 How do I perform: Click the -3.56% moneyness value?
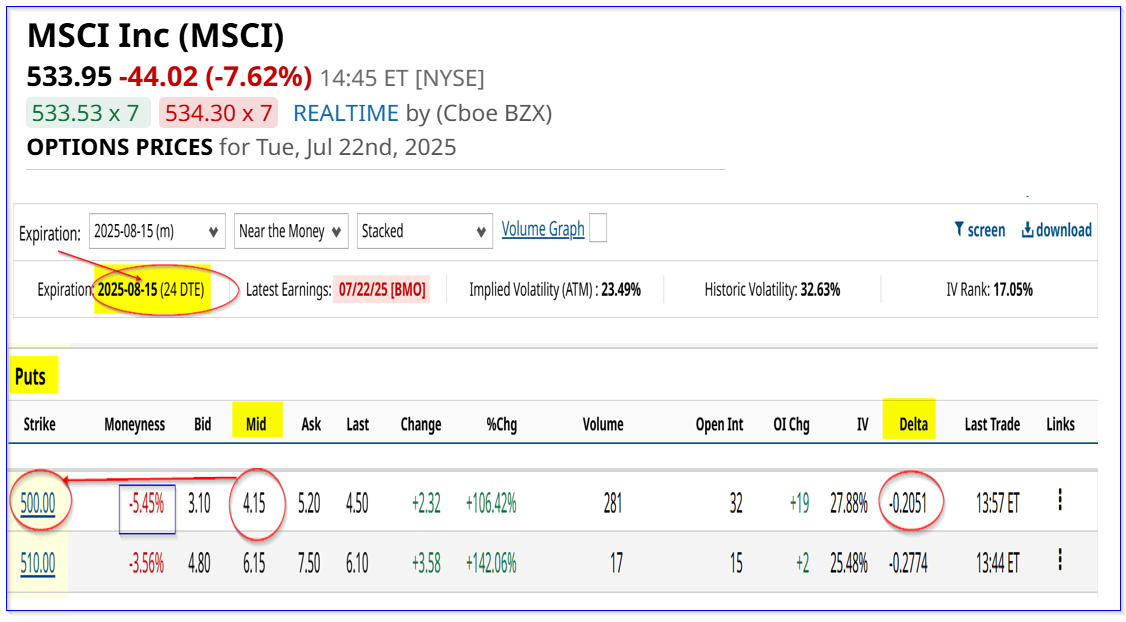tap(146, 563)
